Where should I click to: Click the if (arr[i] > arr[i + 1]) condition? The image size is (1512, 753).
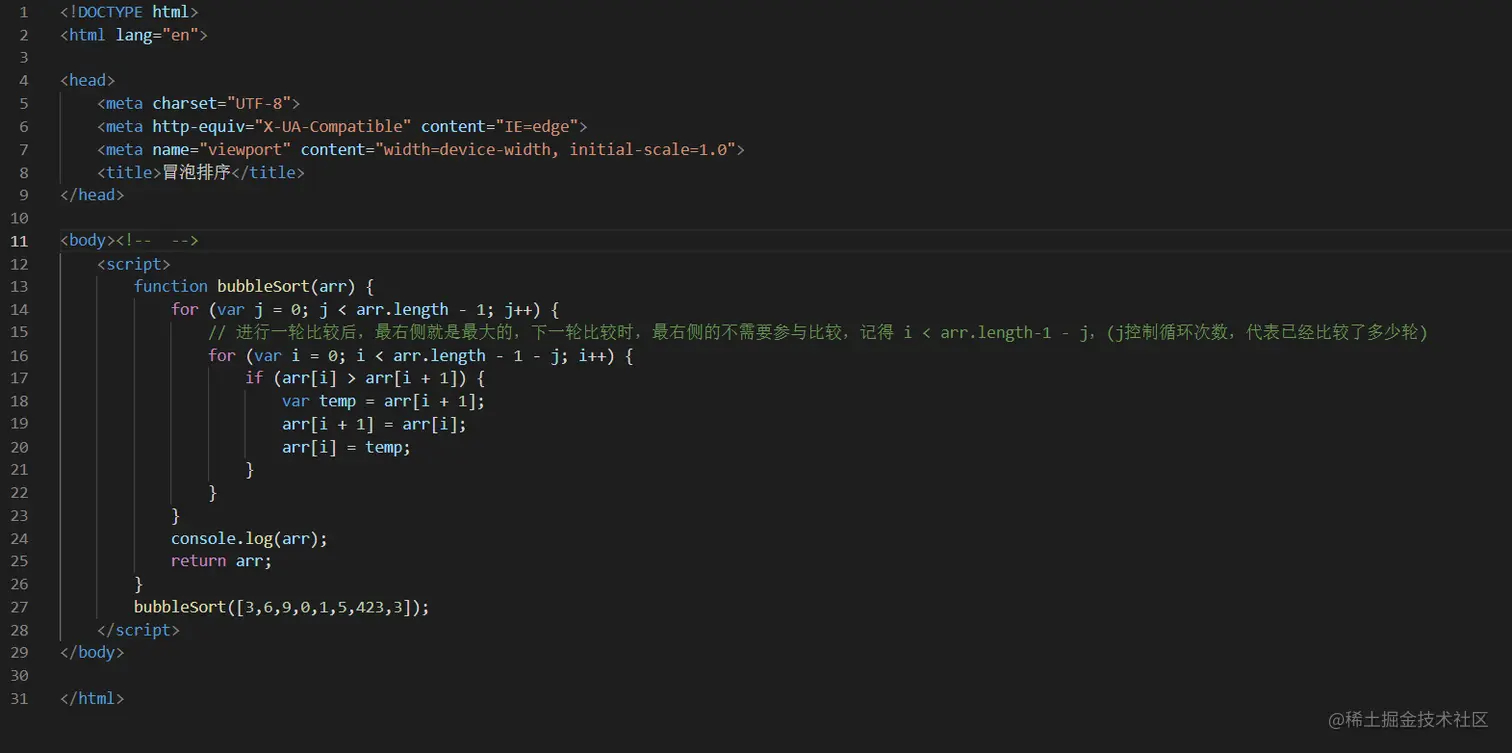click(365, 378)
